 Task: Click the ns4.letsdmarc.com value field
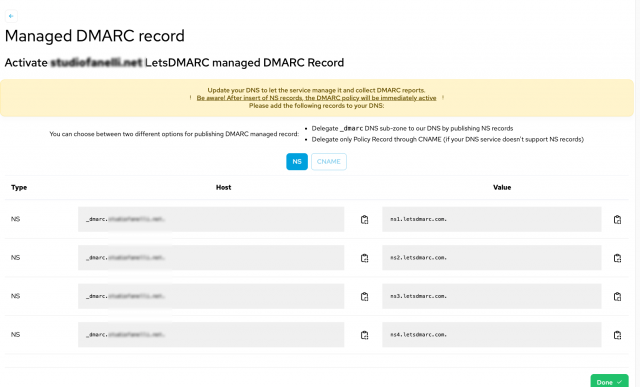(x=491, y=334)
